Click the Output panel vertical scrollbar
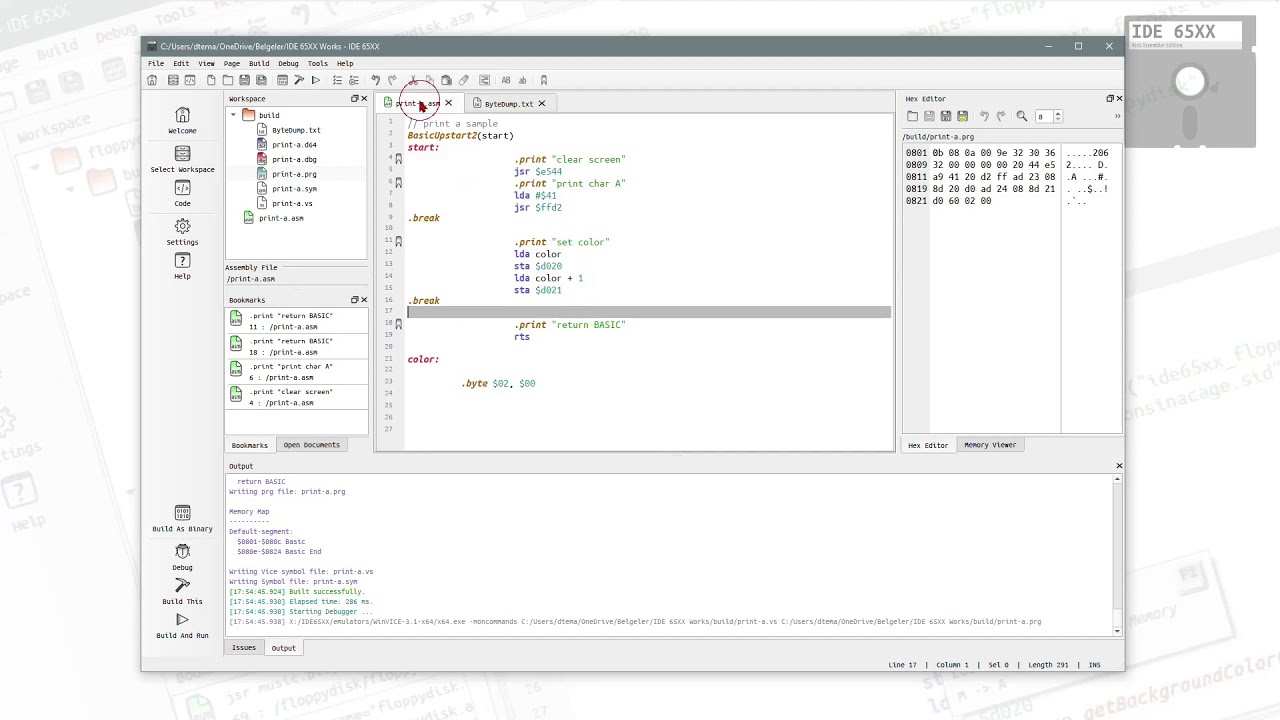The width and height of the screenshot is (1280, 720). tap(1117, 553)
